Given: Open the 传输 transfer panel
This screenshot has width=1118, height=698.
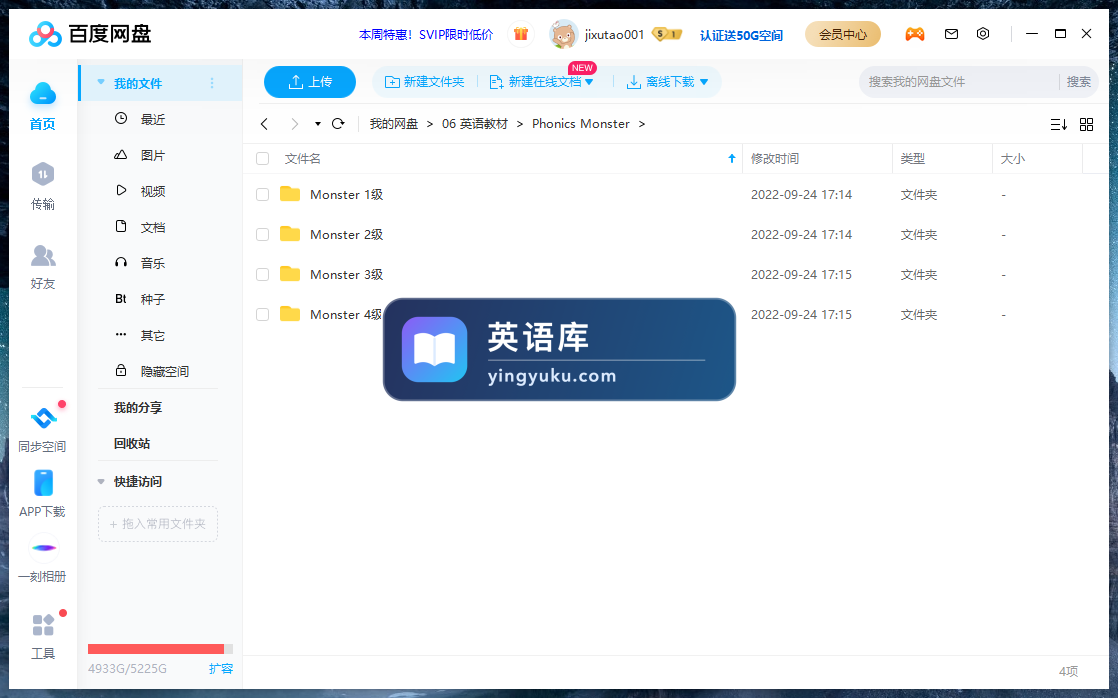Looking at the screenshot, I should click(43, 186).
